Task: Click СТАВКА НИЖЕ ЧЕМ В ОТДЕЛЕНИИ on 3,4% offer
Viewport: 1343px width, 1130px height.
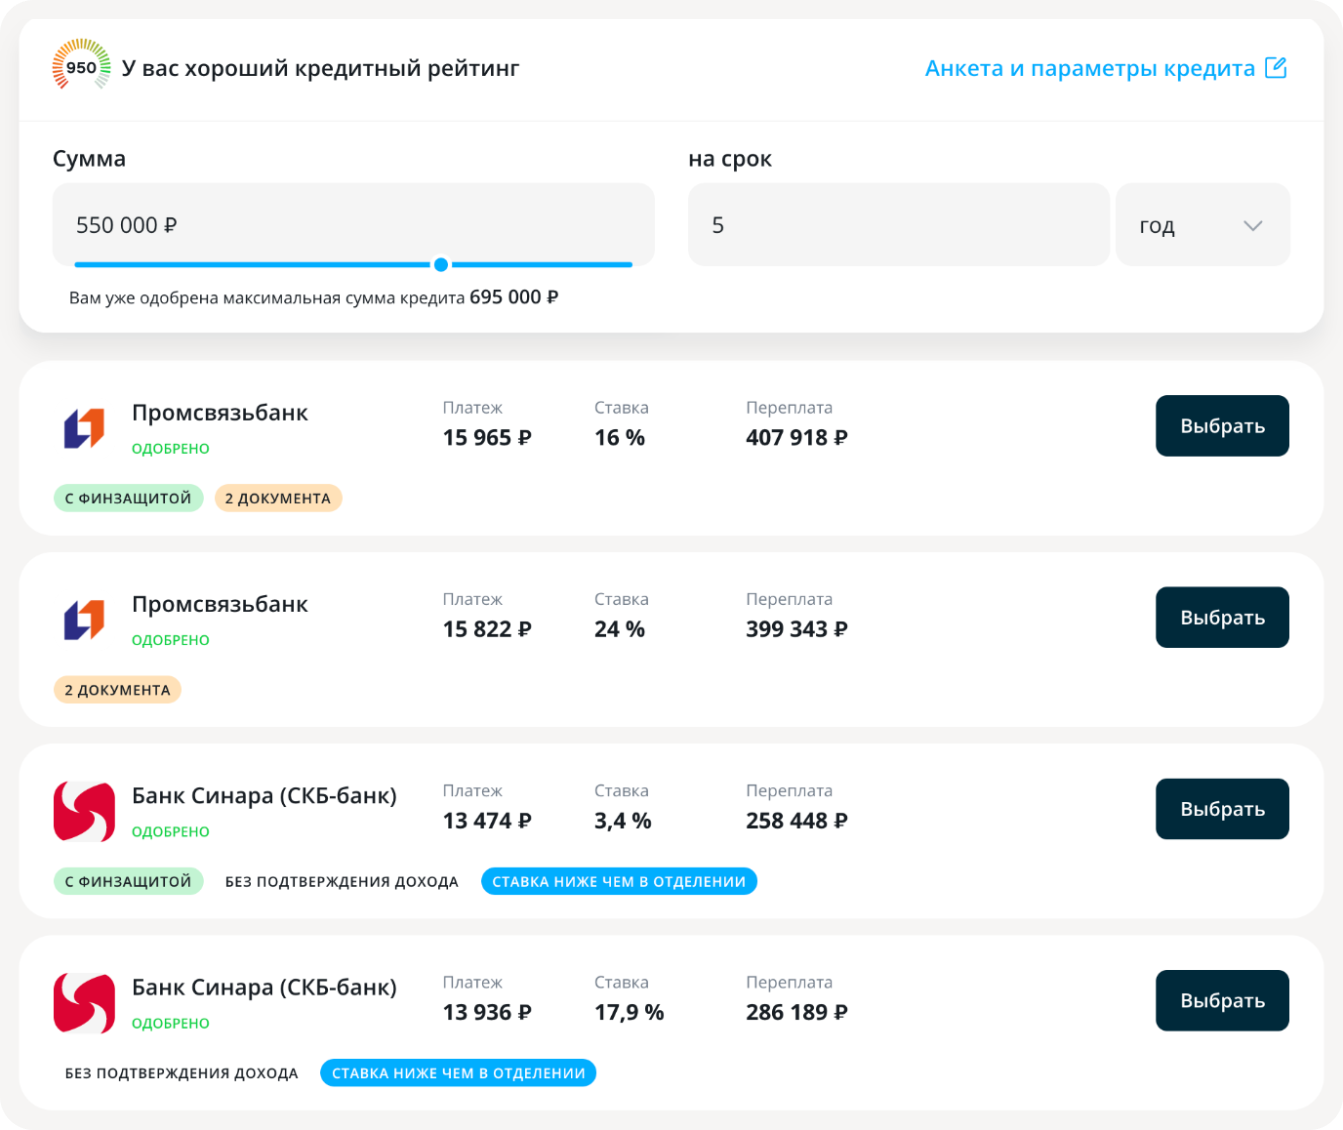Action: 618,882
